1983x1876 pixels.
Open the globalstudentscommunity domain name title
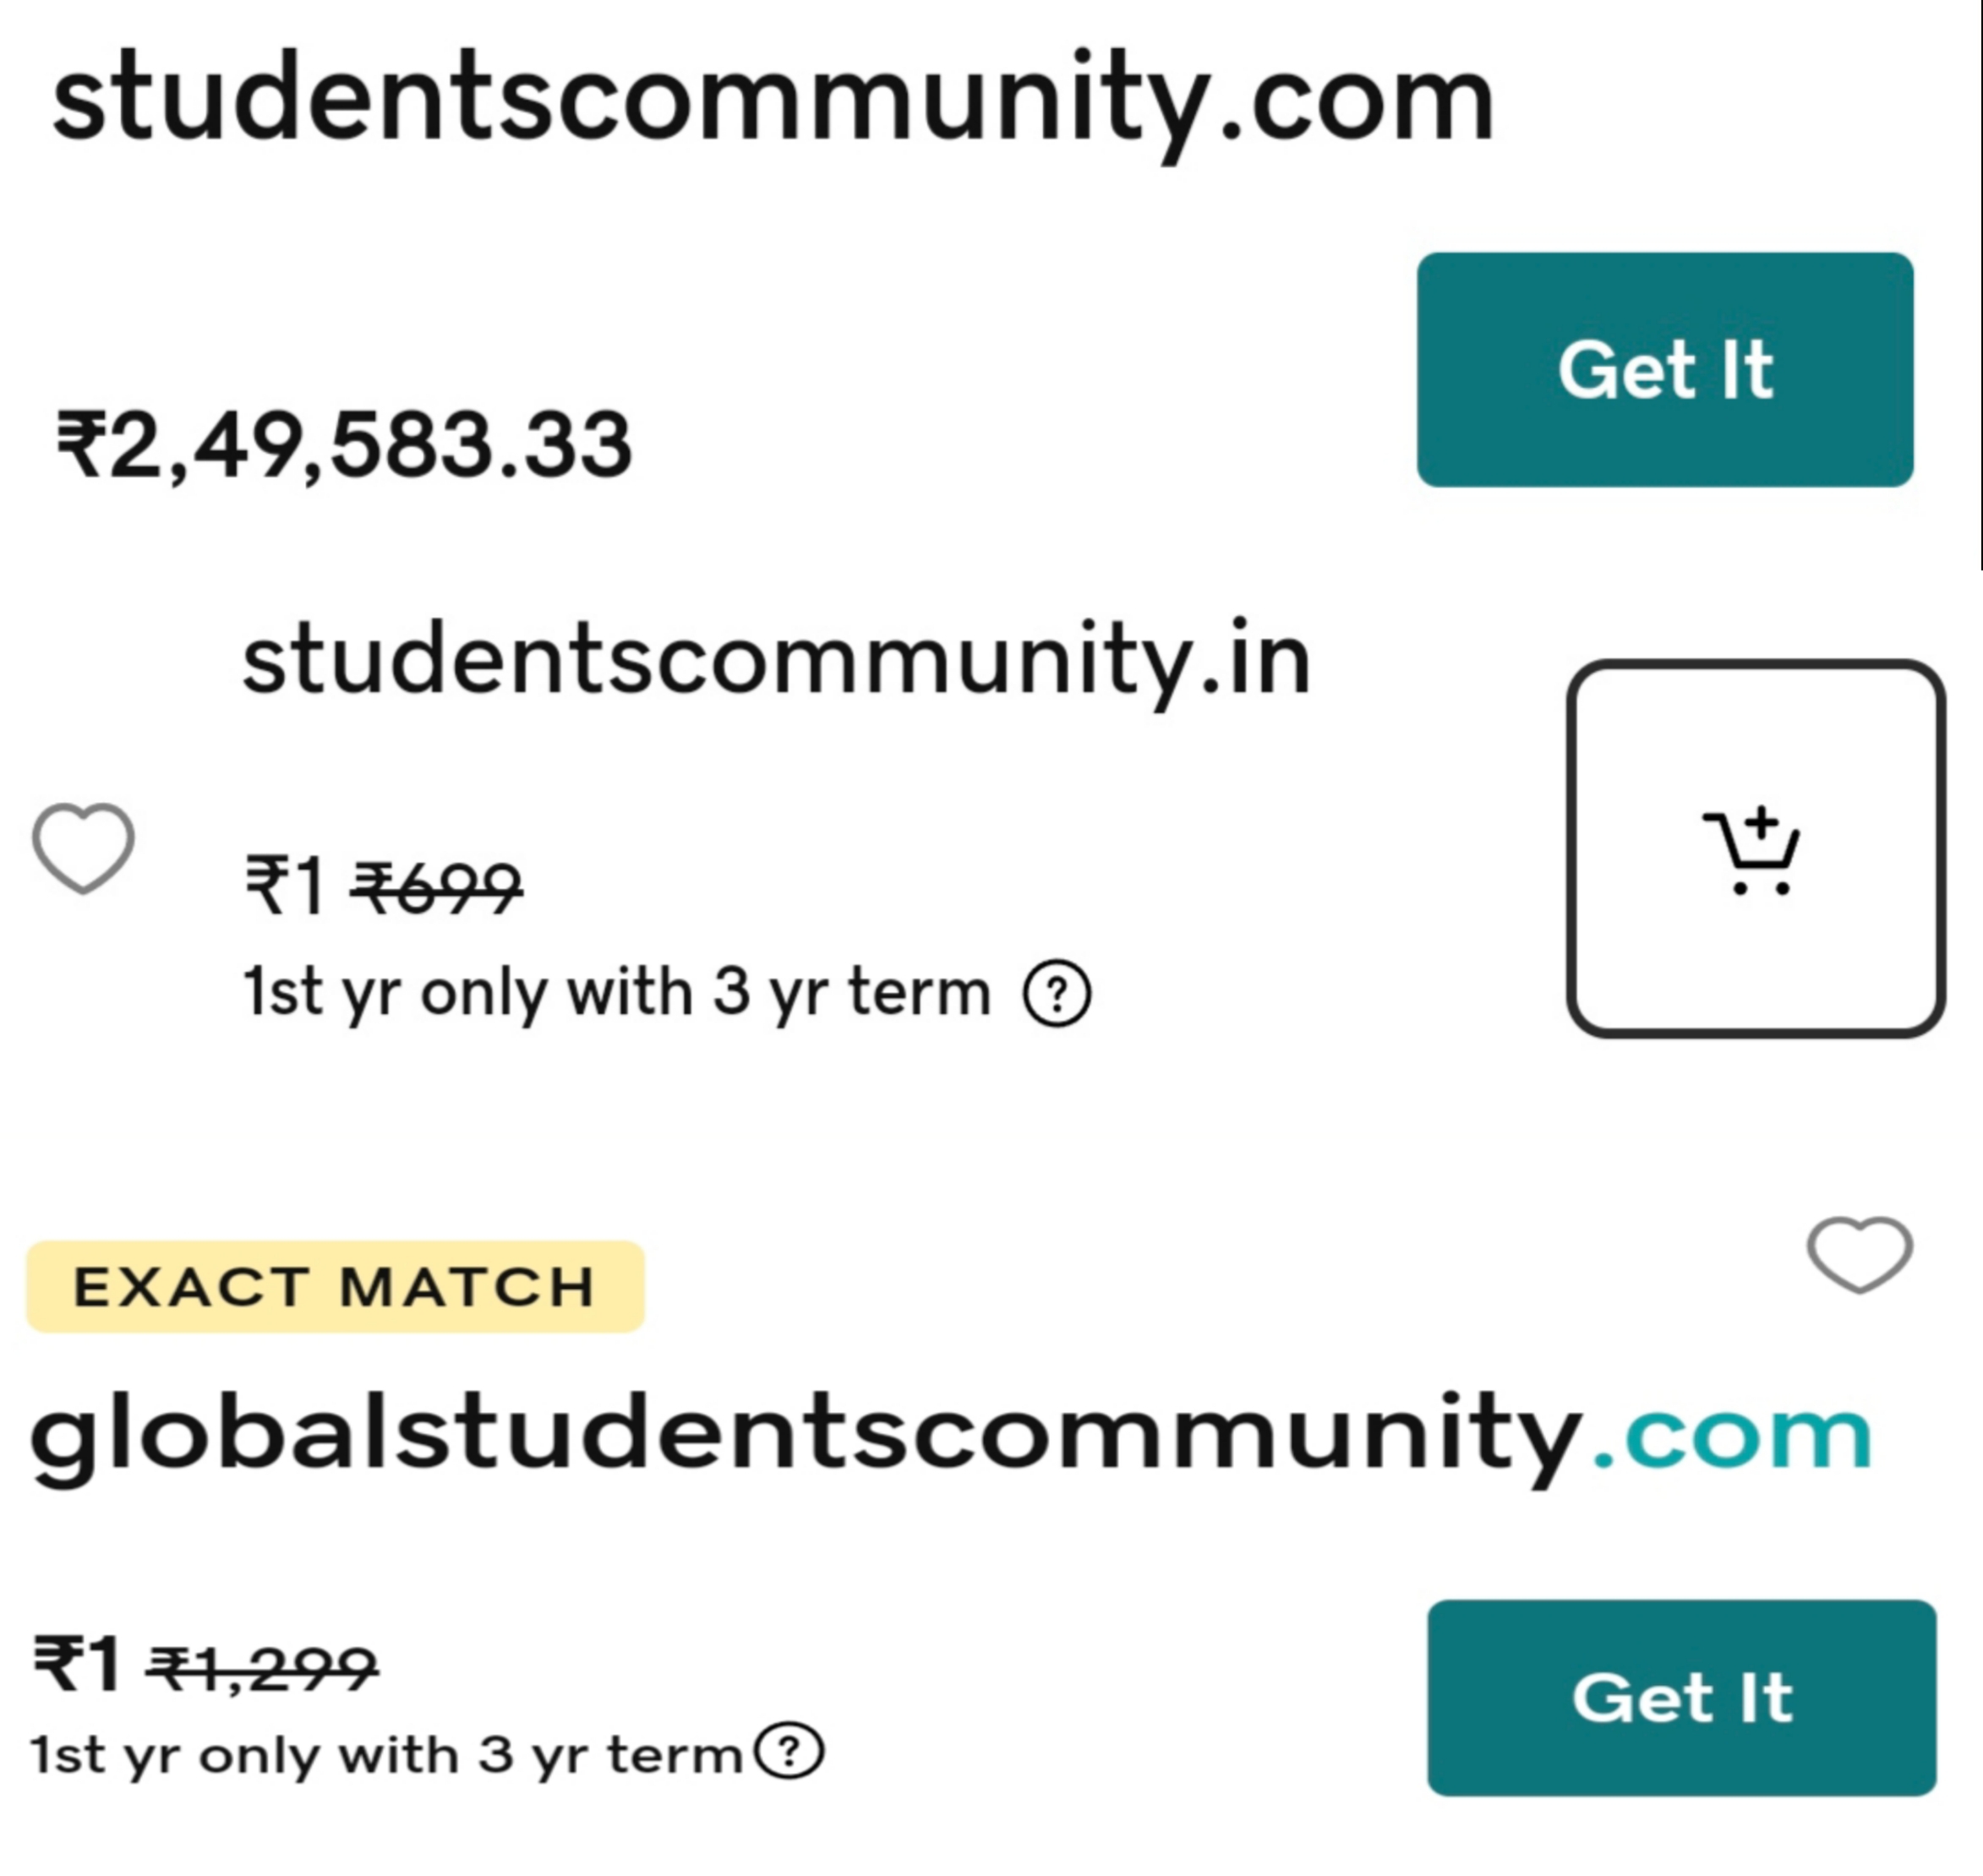(806, 1436)
